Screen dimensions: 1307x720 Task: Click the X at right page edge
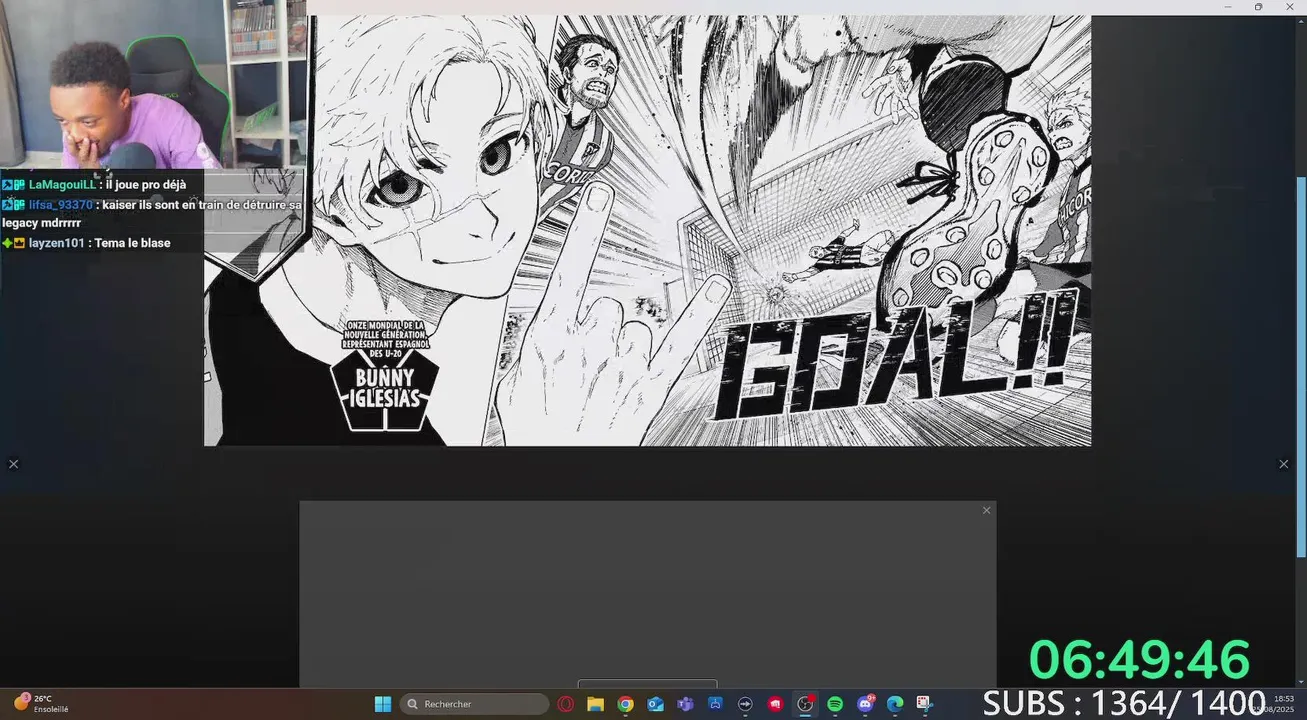point(1284,464)
